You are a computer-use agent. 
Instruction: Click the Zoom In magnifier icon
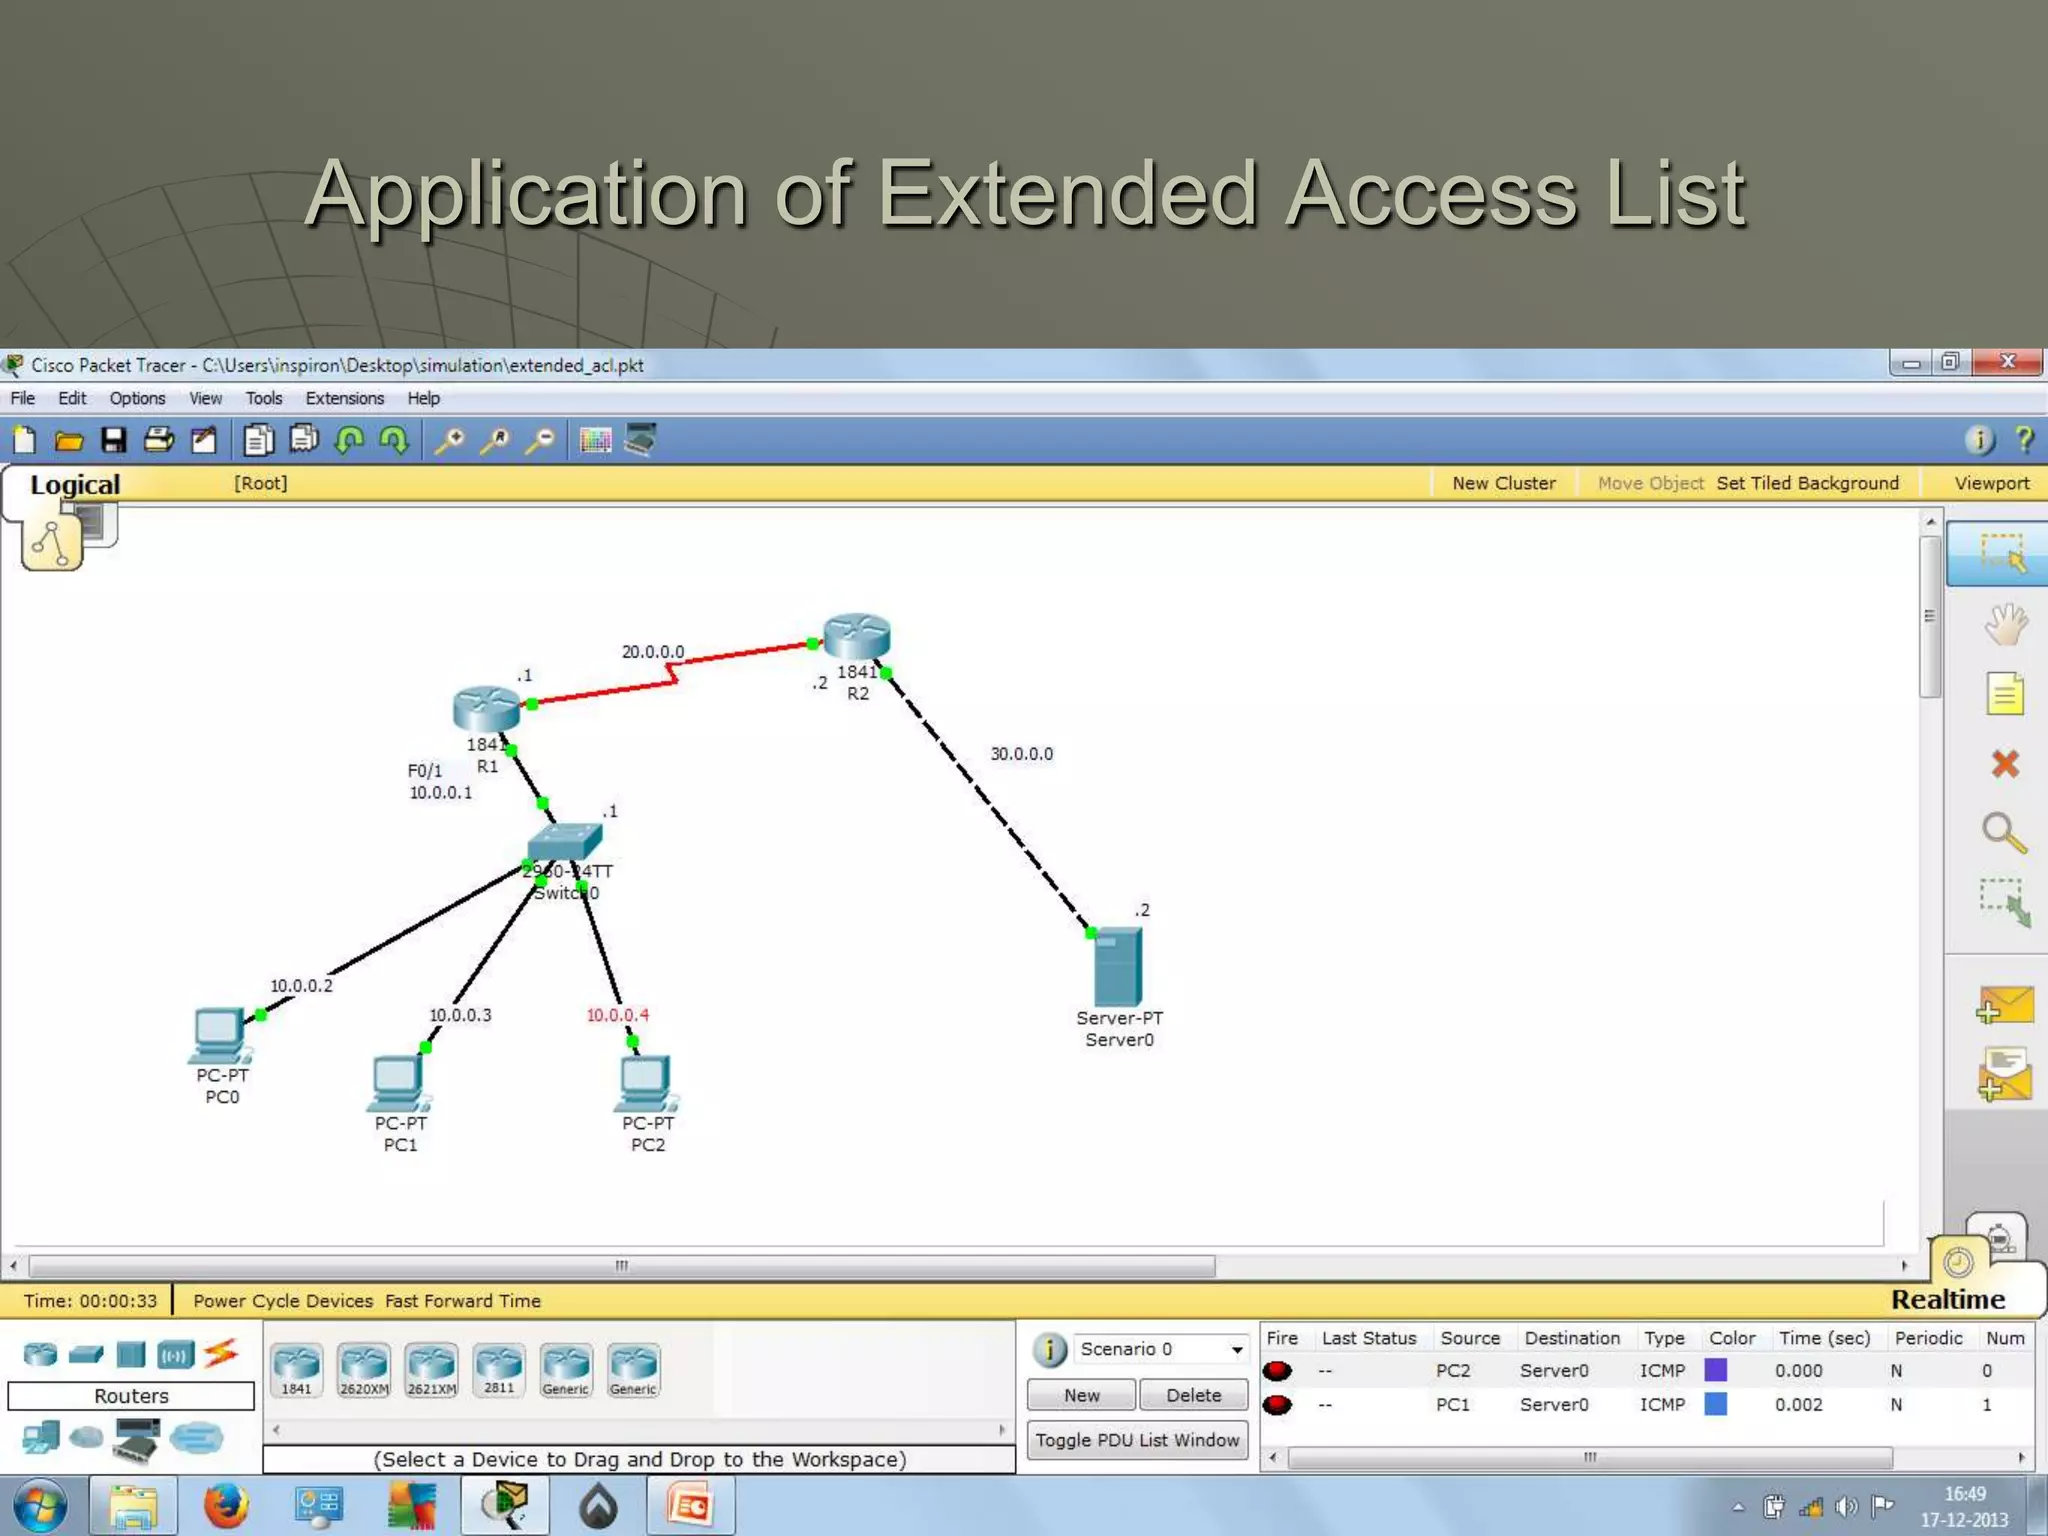click(x=449, y=440)
